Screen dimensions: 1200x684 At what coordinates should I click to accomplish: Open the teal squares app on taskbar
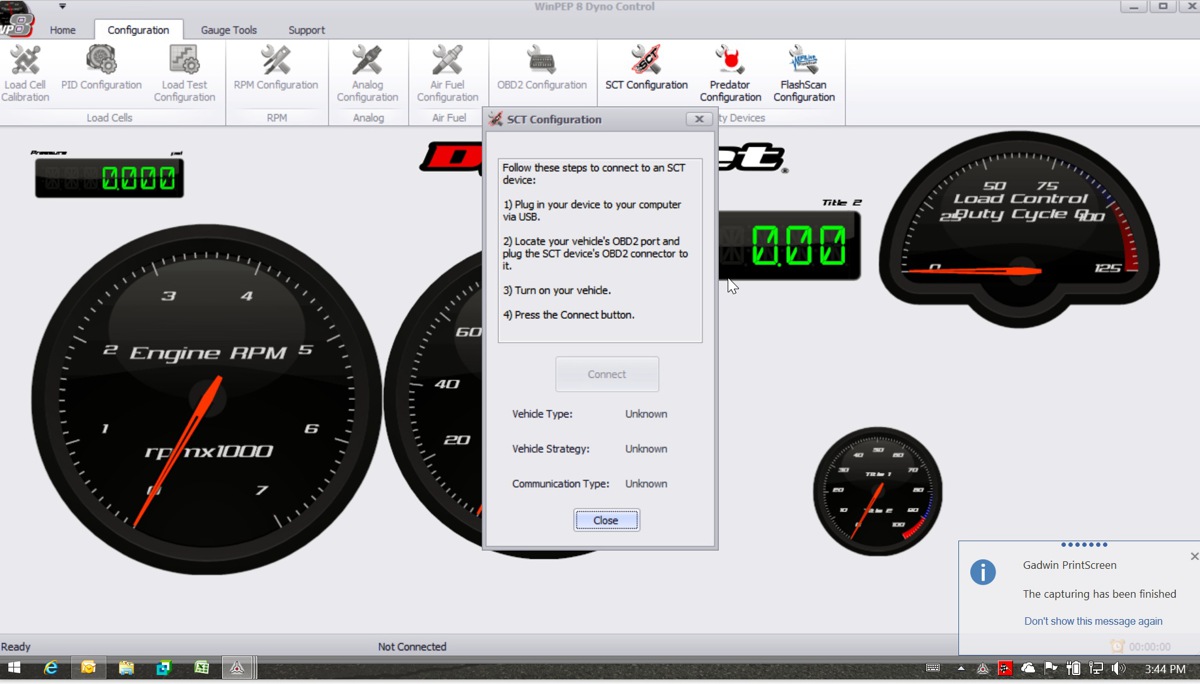click(163, 668)
